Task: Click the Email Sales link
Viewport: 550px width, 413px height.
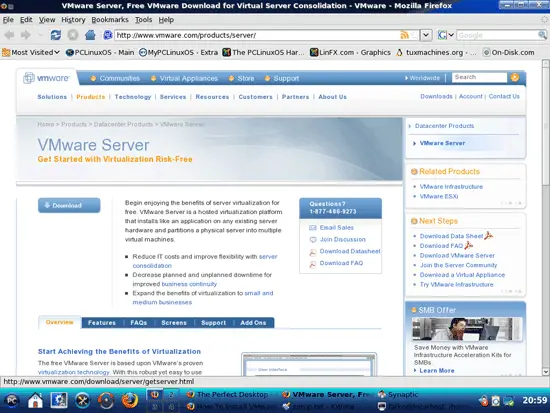Action: coord(336,227)
